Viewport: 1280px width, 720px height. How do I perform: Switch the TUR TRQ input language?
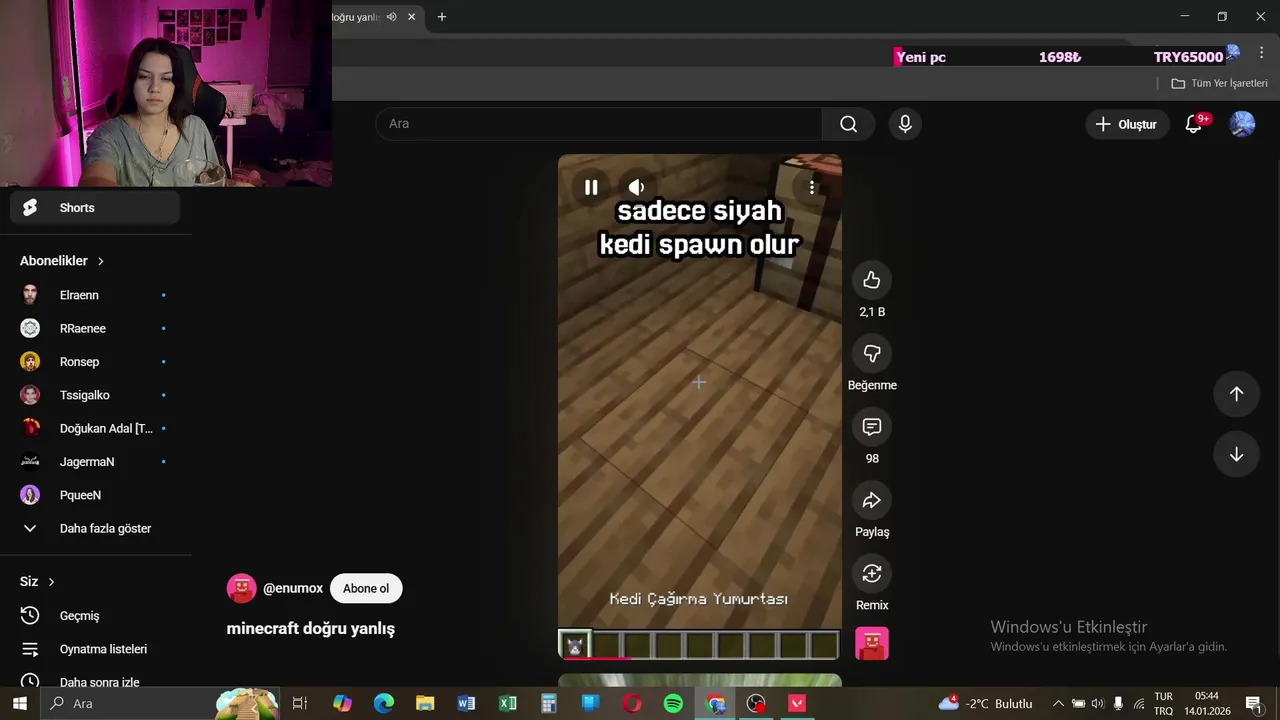click(x=1164, y=703)
